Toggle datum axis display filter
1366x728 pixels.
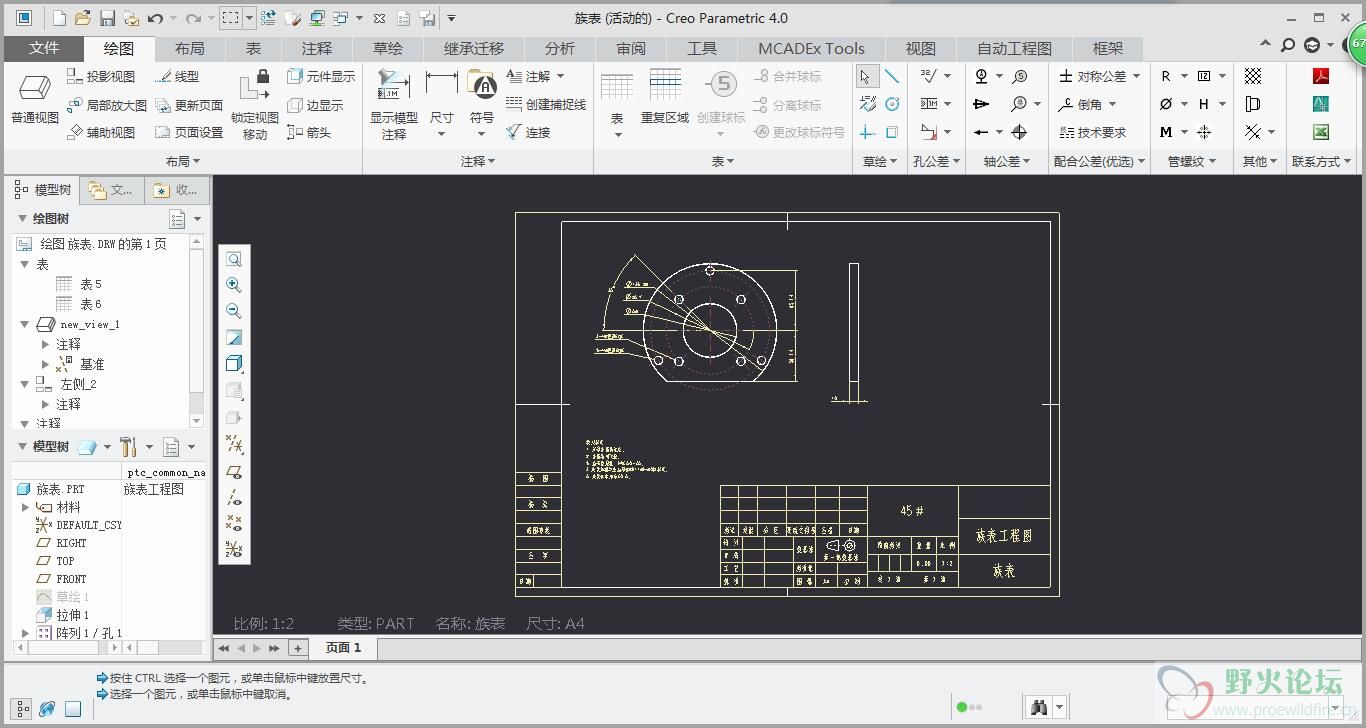click(x=234, y=497)
